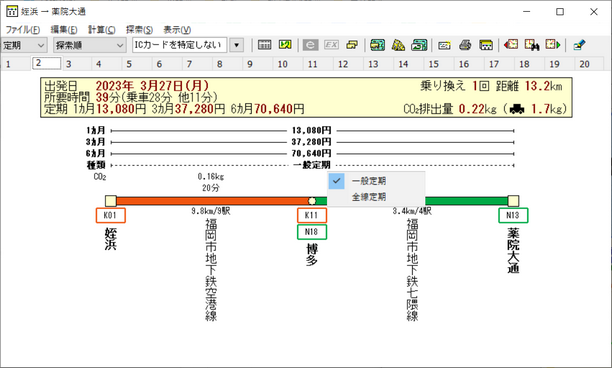Click the clock icon with binoculars

(x=532, y=45)
